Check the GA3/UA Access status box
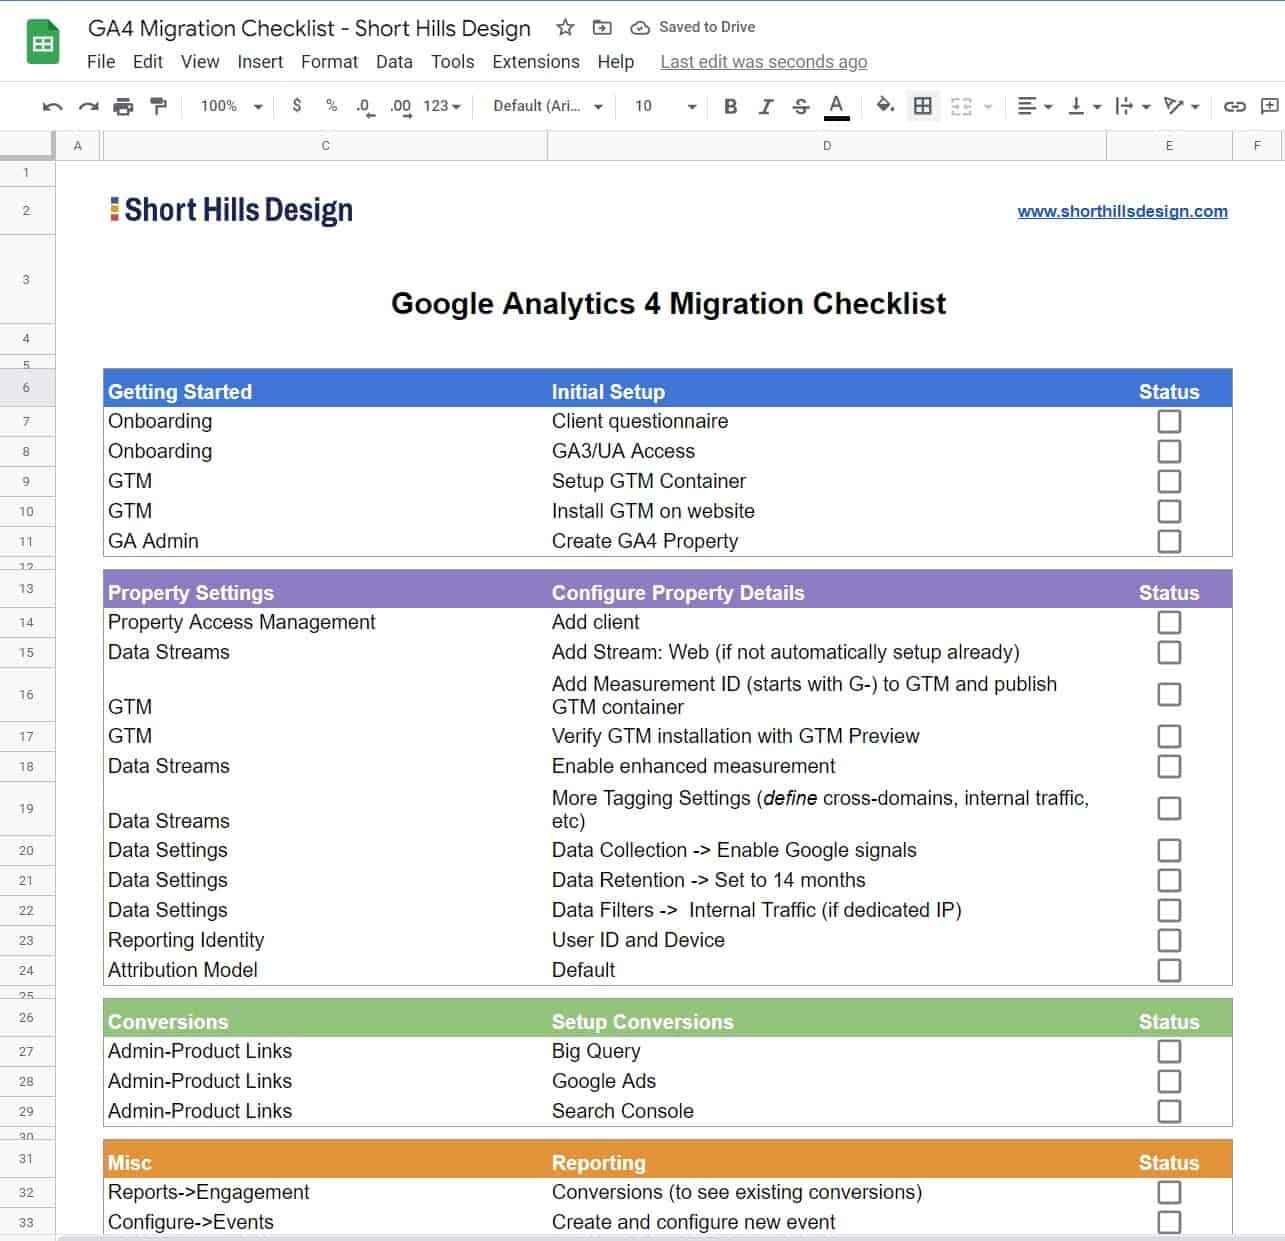The image size is (1285, 1241). tap(1169, 451)
